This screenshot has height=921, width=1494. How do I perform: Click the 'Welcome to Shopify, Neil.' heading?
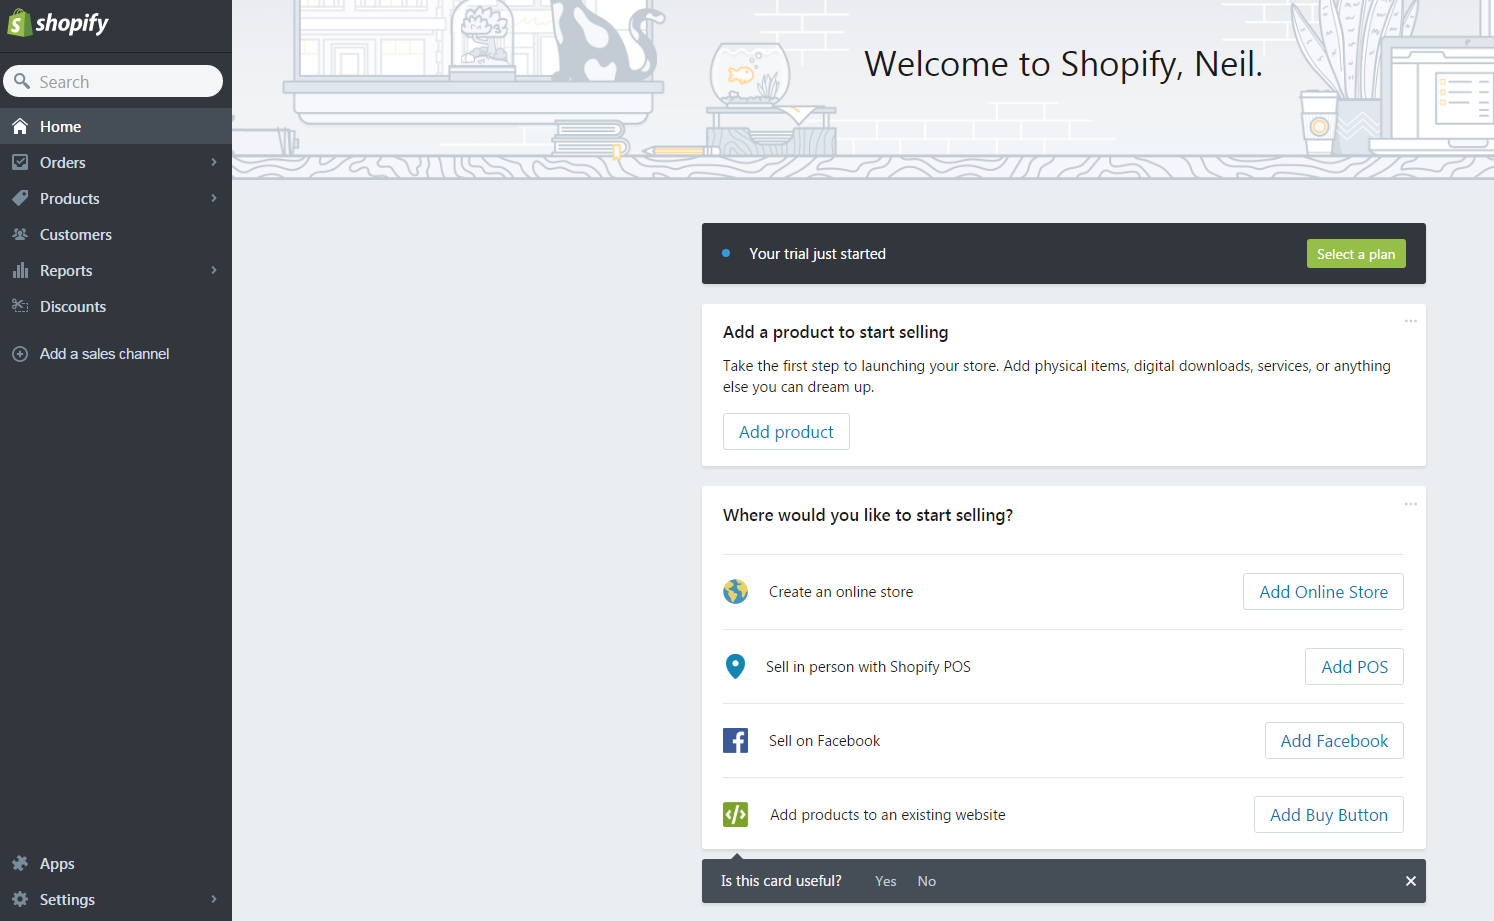[1063, 64]
